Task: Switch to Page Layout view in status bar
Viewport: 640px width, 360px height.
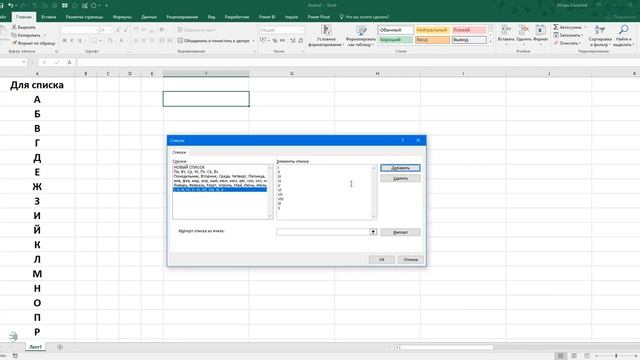Action: click(574, 356)
